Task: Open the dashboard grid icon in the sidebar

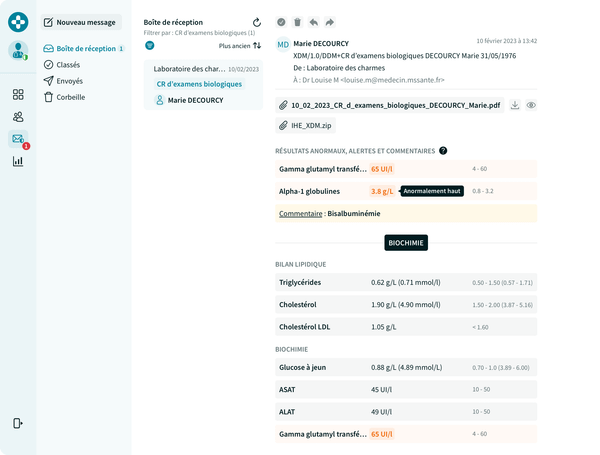Action: [18, 94]
